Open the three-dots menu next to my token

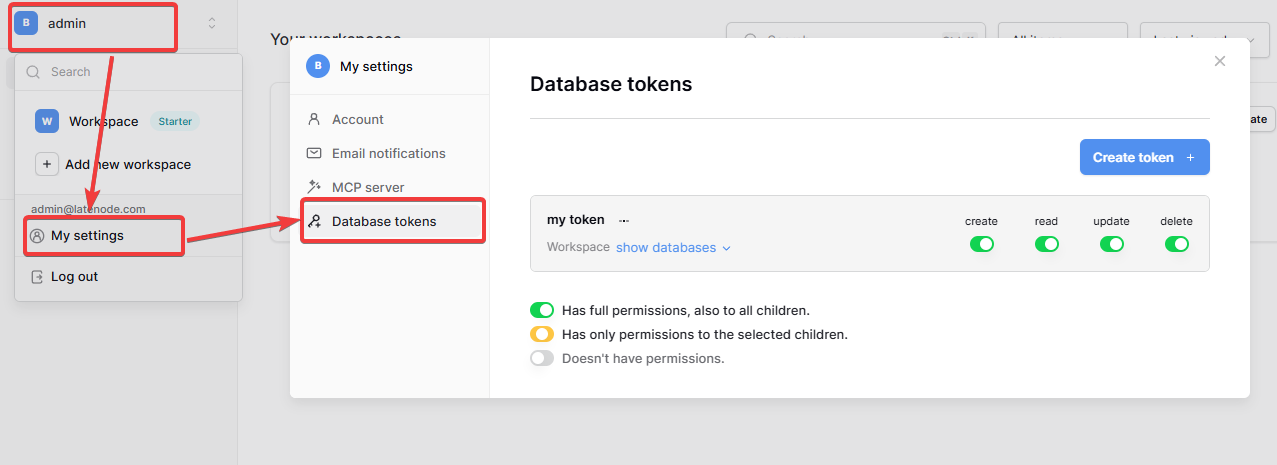[623, 220]
